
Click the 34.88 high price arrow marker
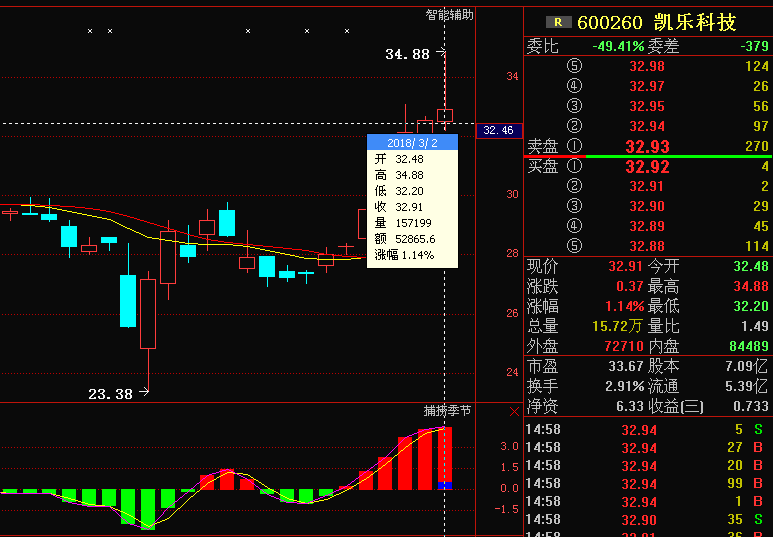point(414,54)
